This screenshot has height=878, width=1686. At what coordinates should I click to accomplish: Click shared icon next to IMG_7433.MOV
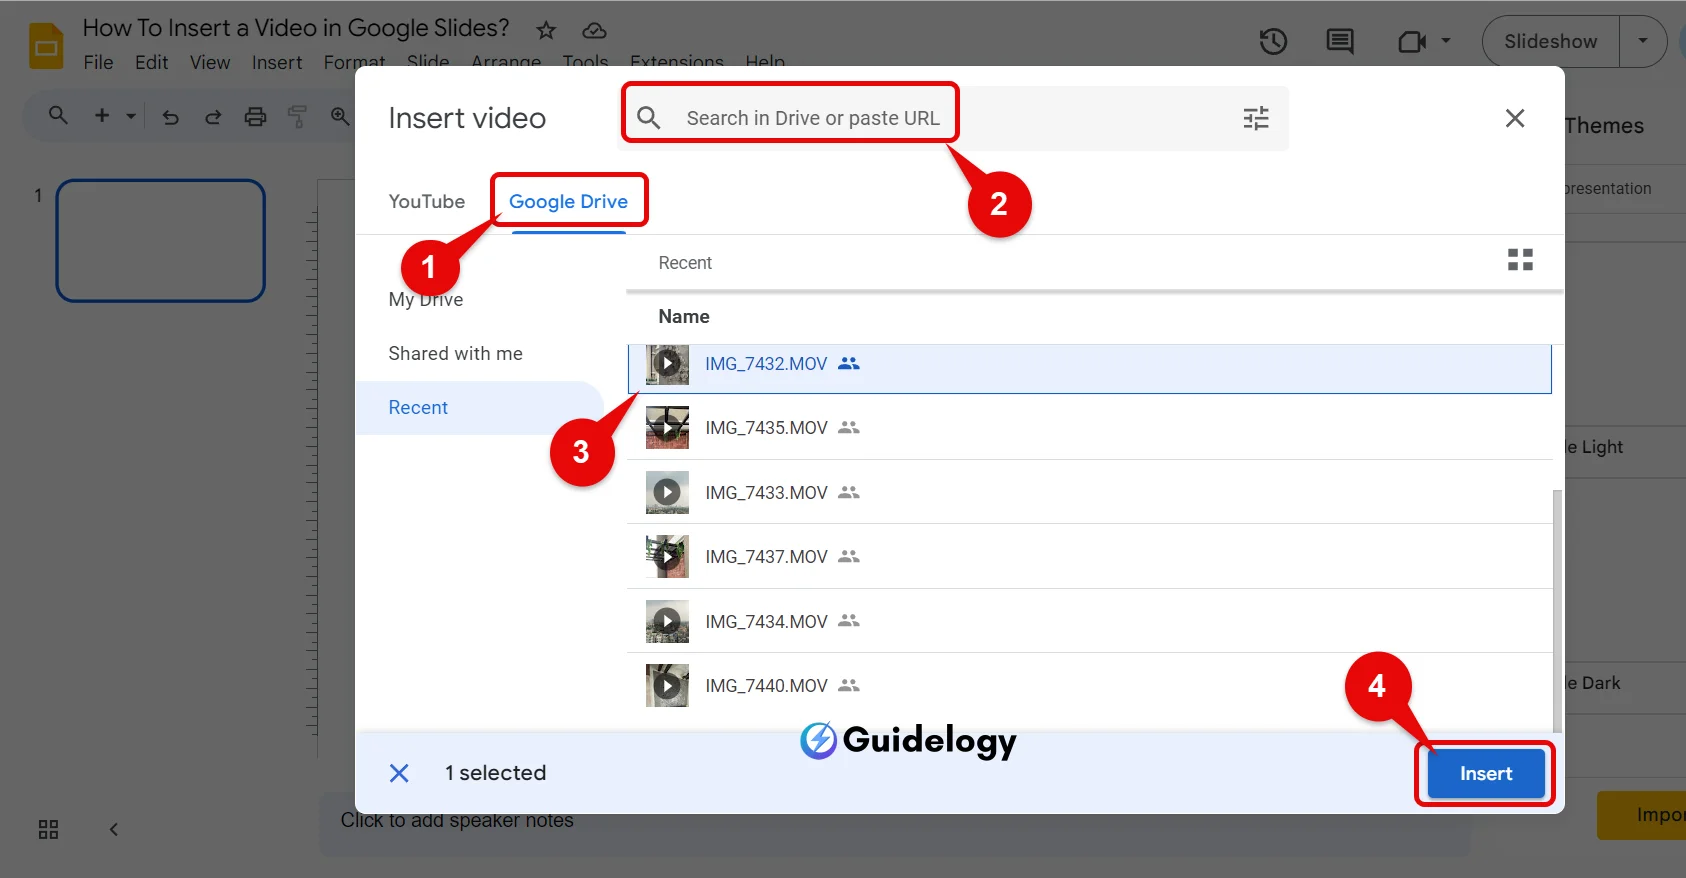(849, 492)
